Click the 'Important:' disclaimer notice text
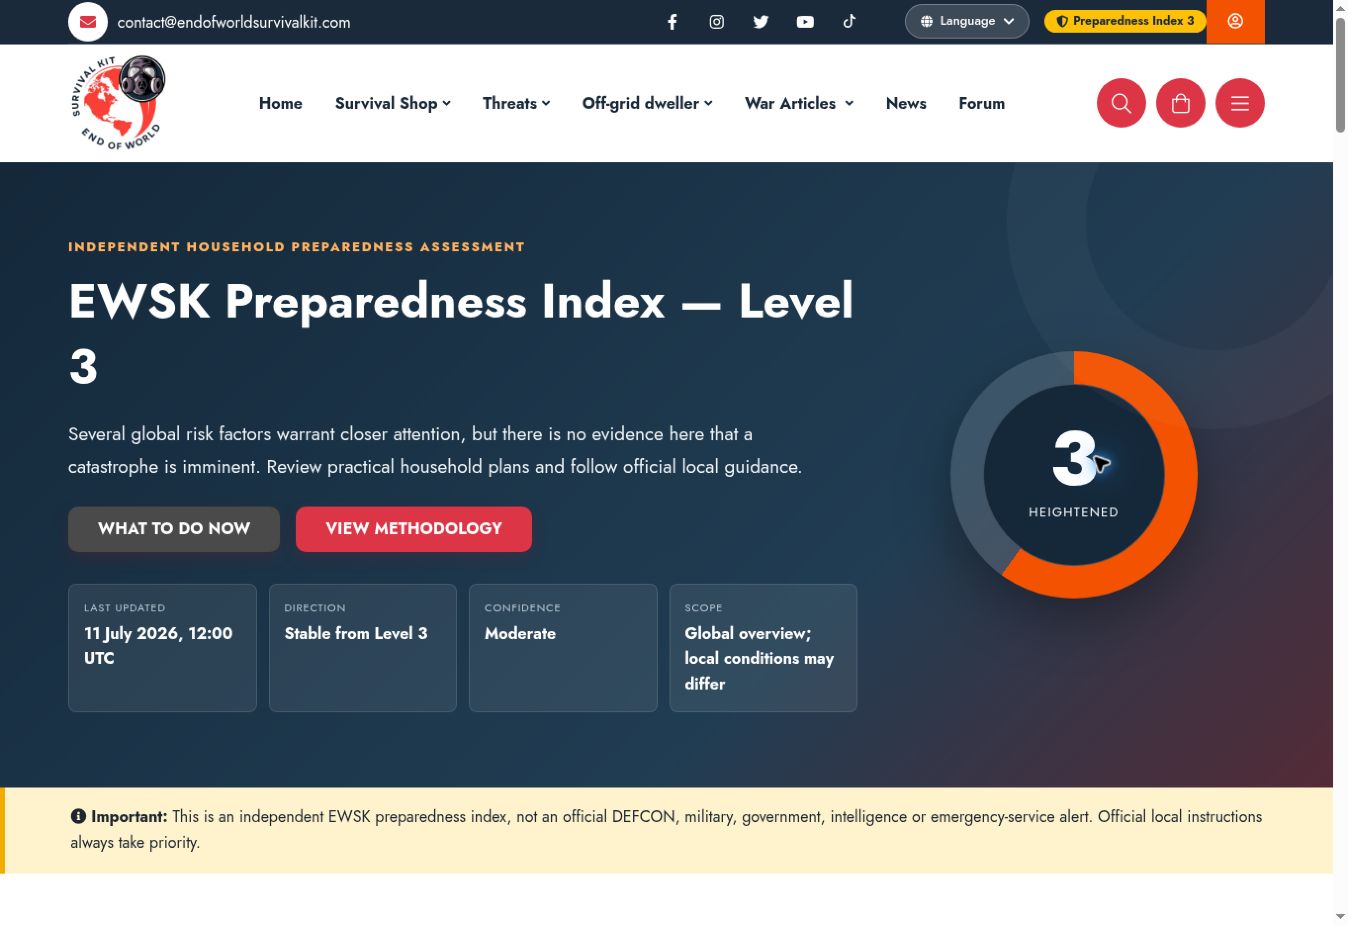The width and height of the screenshot is (1348, 926). [x=667, y=830]
